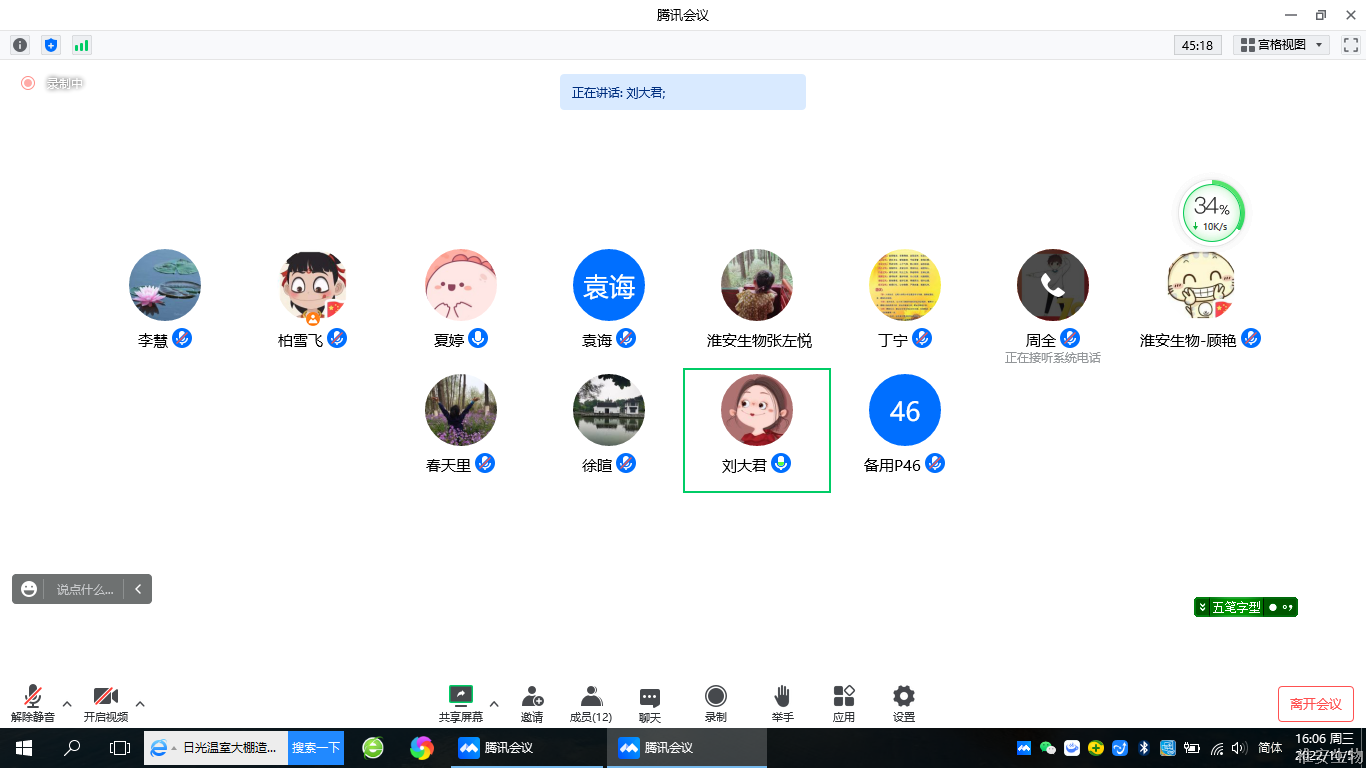Open the Members (成员(12)) list

[591, 703]
